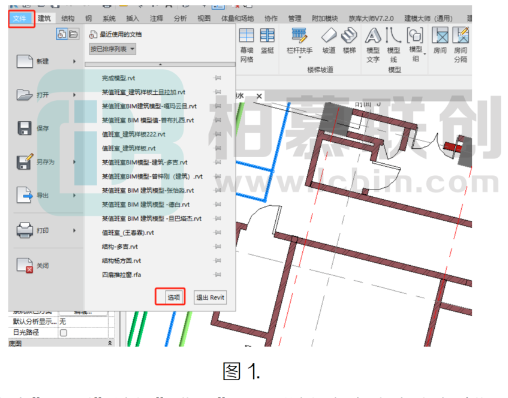Switch to the View (视图) ribbon tab

(x=204, y=18)
